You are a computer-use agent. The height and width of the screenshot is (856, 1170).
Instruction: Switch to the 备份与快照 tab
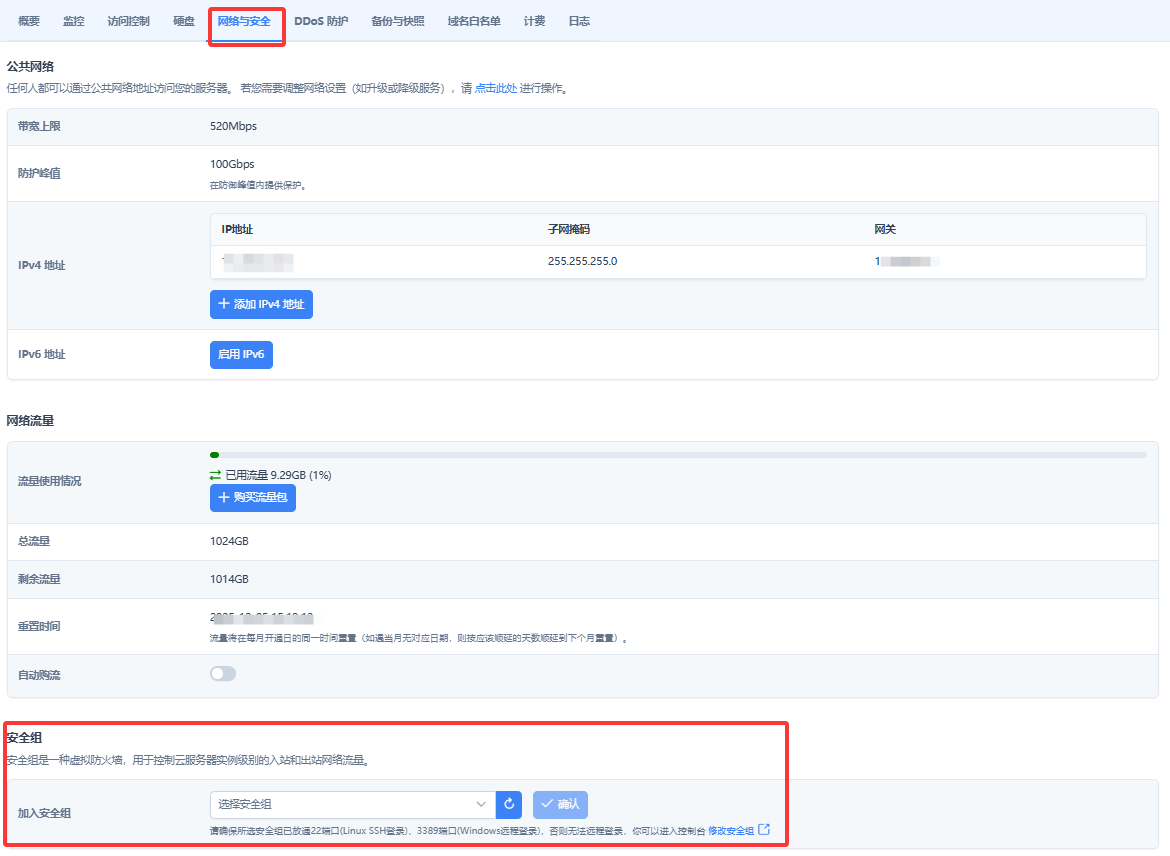[398, 21]
